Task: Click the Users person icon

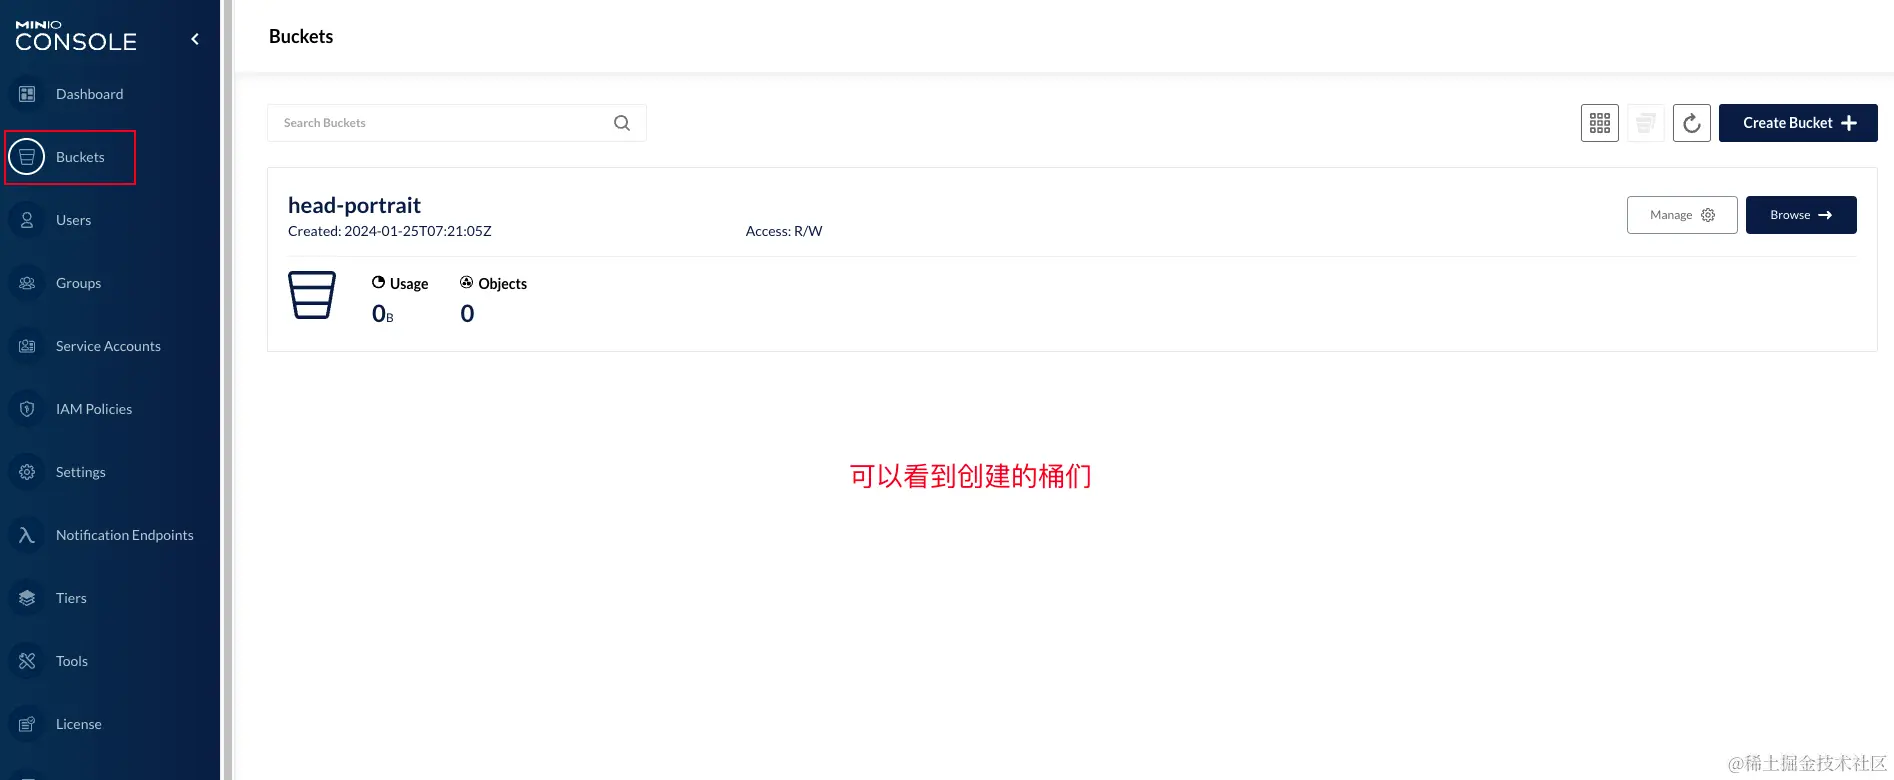Action: pos(27,220)
